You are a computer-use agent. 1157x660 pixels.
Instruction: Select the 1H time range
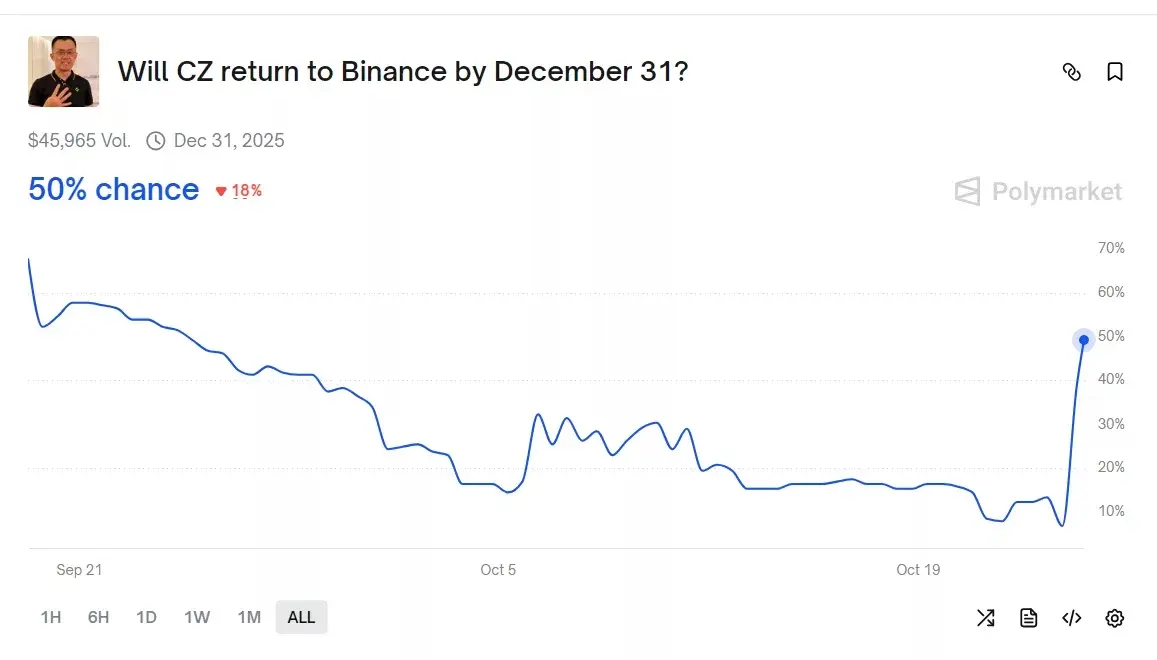pyautogui.click(x=51, y=617)
